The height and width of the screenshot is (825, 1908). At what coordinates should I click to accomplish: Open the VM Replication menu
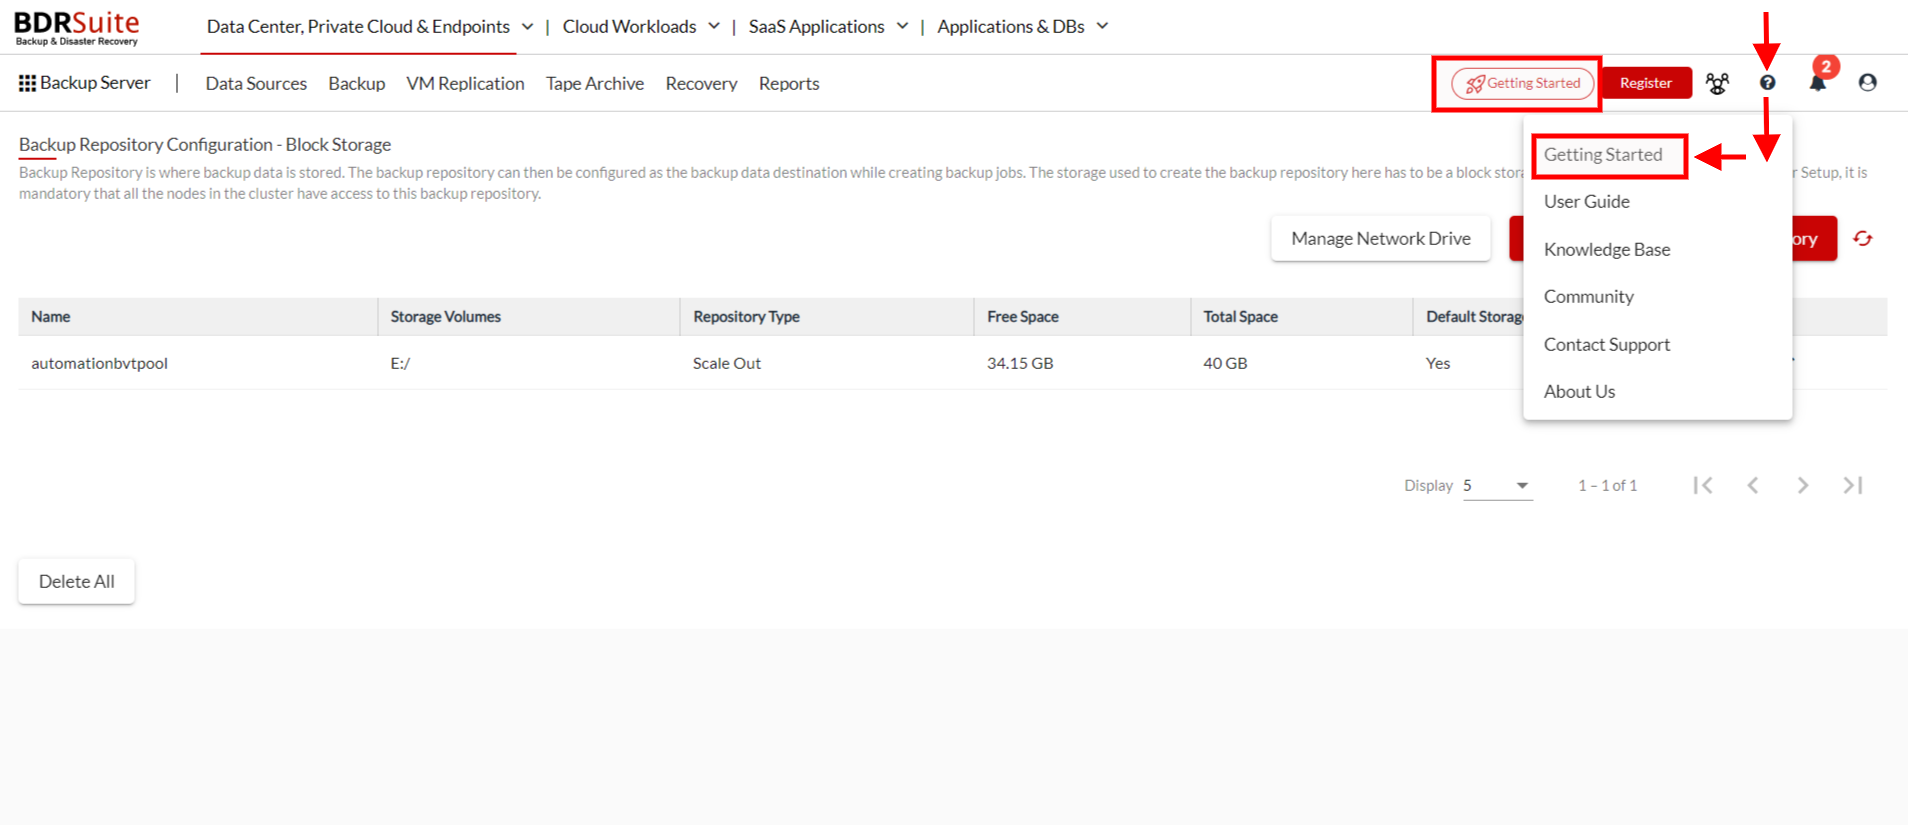pyautogui.click(x=465, y=84)
